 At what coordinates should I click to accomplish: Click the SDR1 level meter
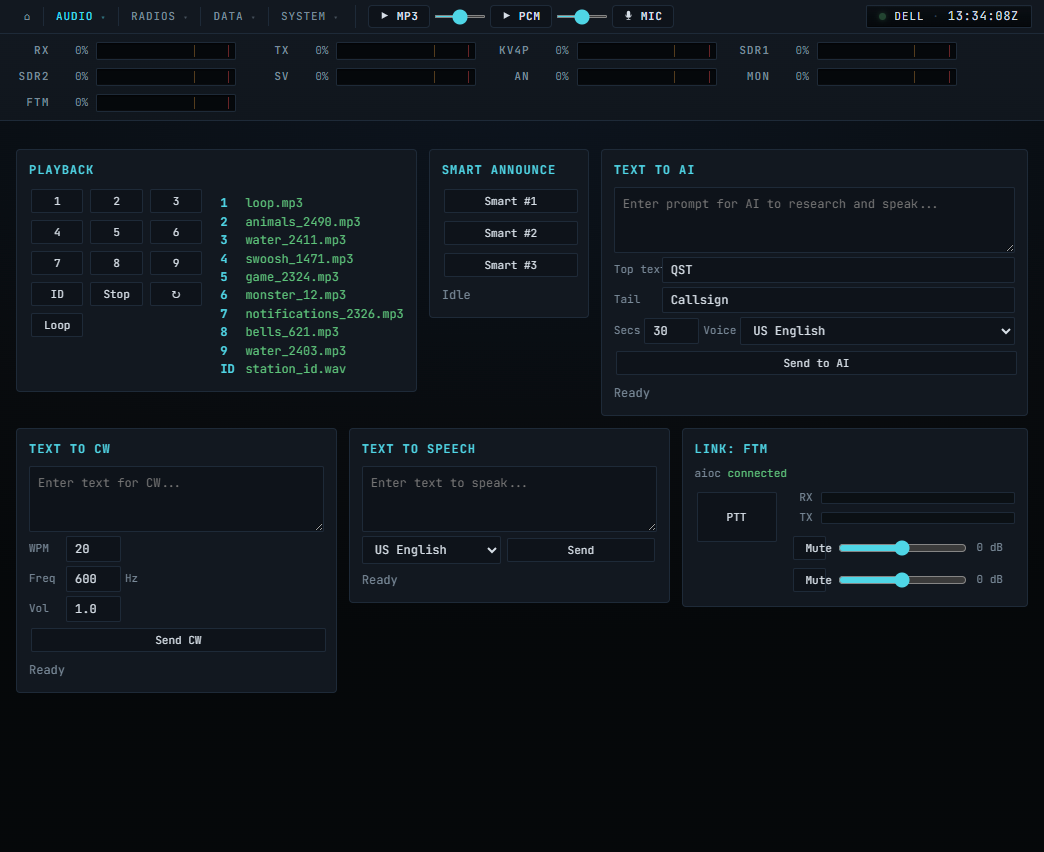pos(887,51)
